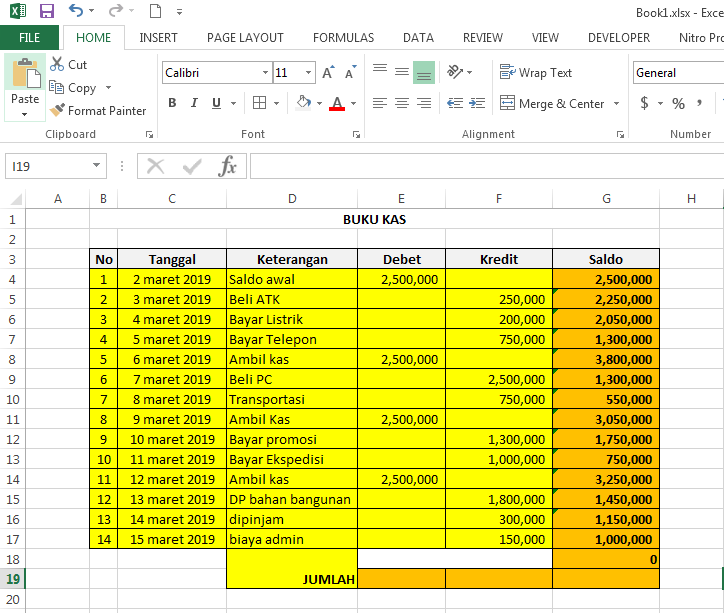Click the Accounting dollar format icon
The image size is (724, 613).
[644, 103]
